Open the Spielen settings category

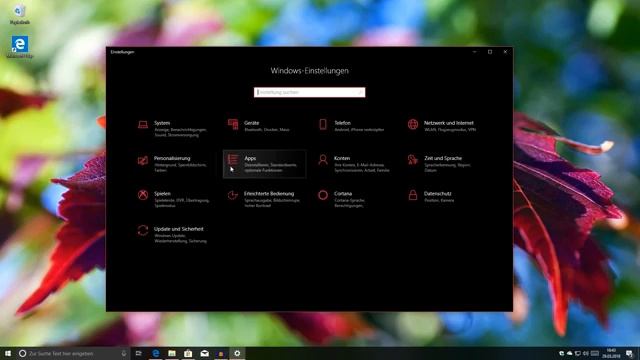[173, 199]
